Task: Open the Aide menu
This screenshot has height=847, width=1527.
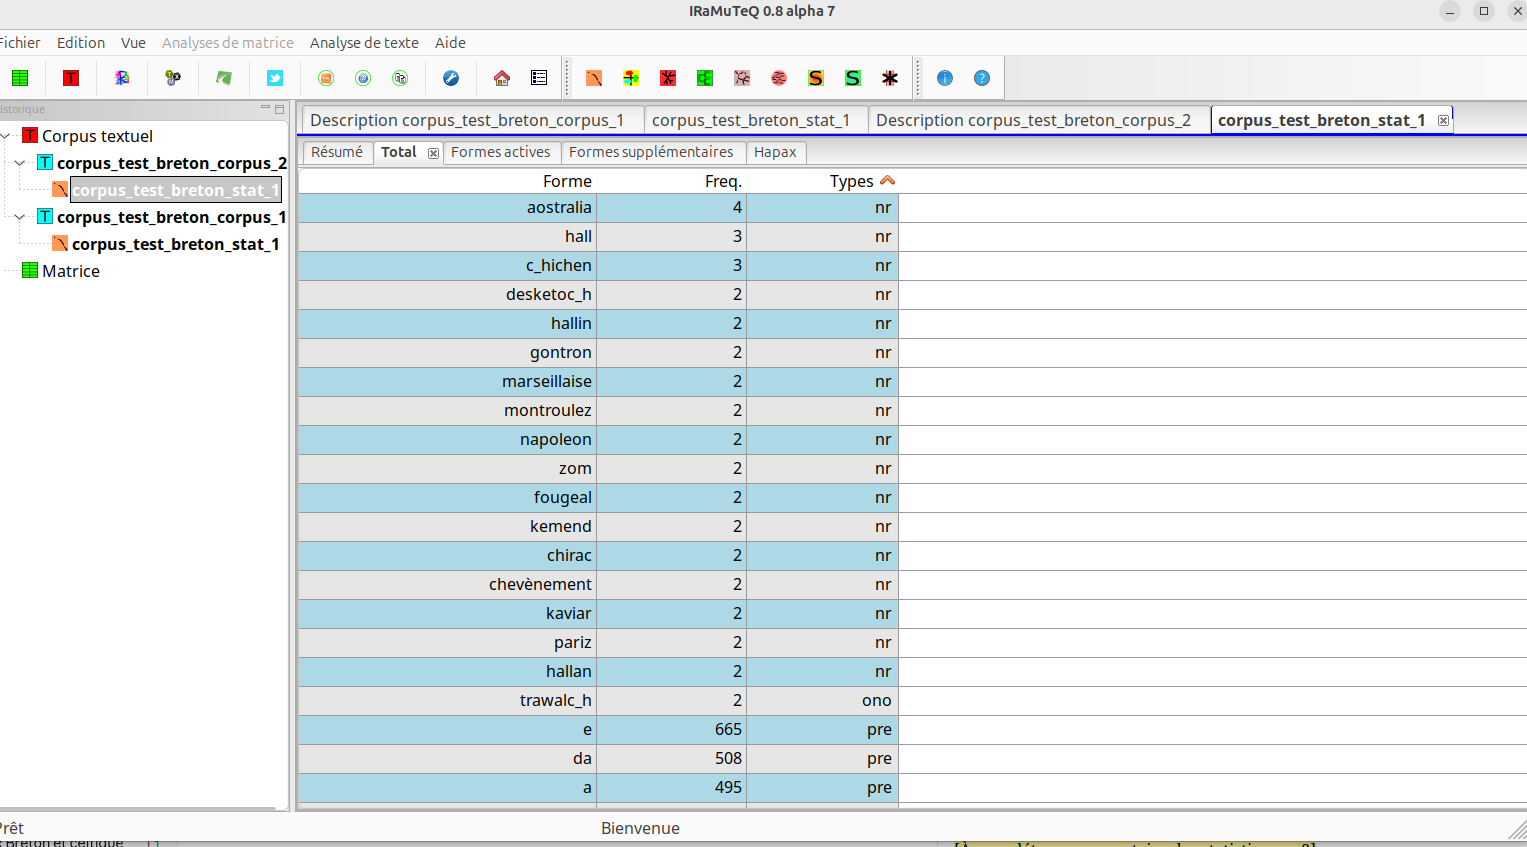Action: pyautogui.click(x=450, y=43)
